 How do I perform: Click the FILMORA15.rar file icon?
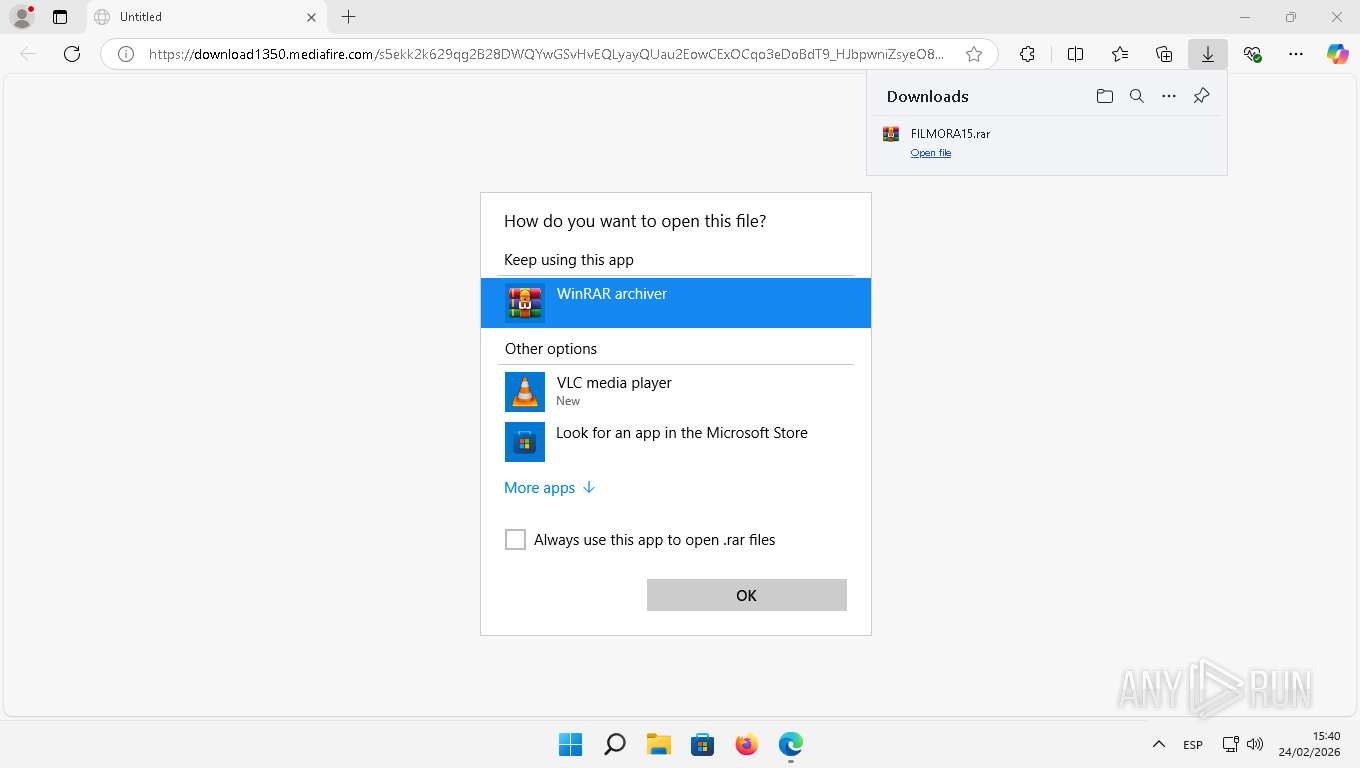pos(891,134)
